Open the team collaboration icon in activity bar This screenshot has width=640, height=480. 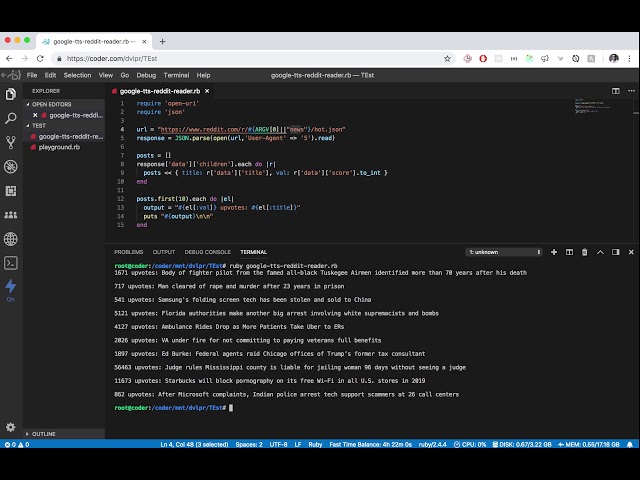click(11, 215)
